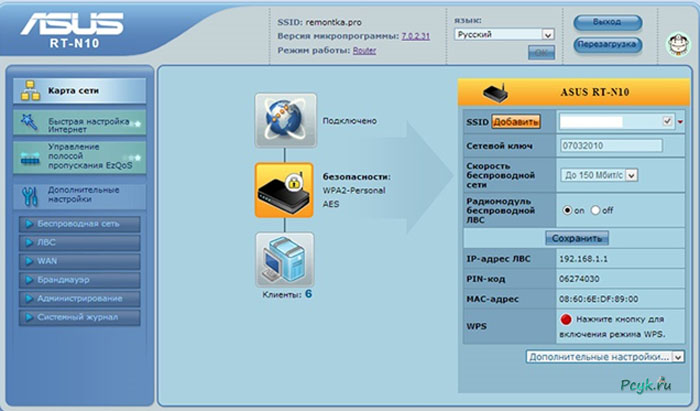The image size is (700, 411).
Task: Toggle the checkbox in SSID field
Action: (667, 121)
